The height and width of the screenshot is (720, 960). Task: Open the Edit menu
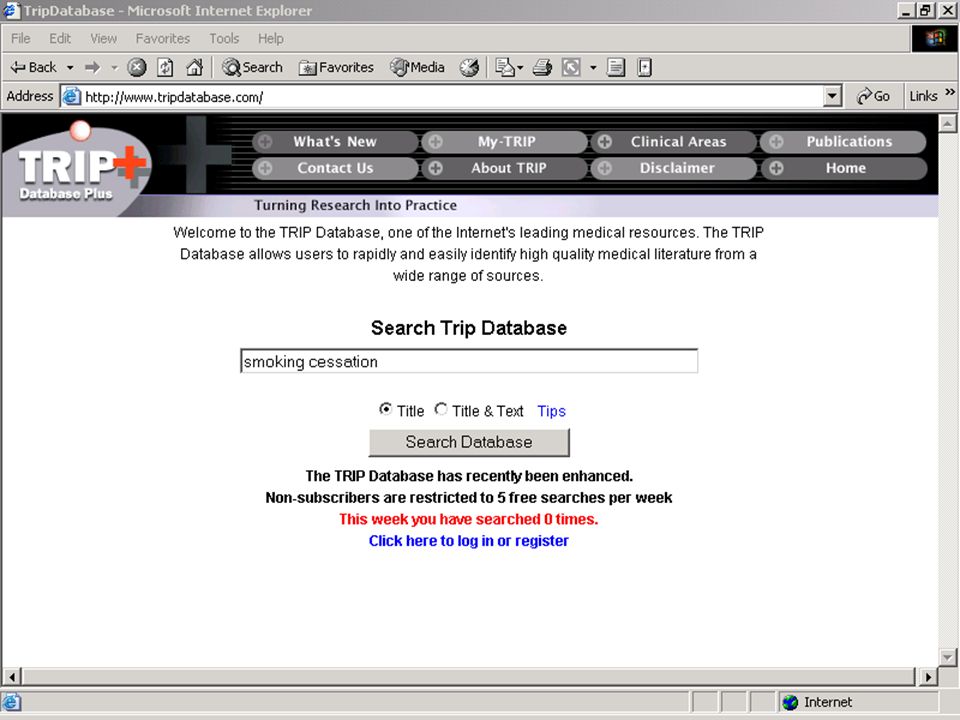[60, 39]
